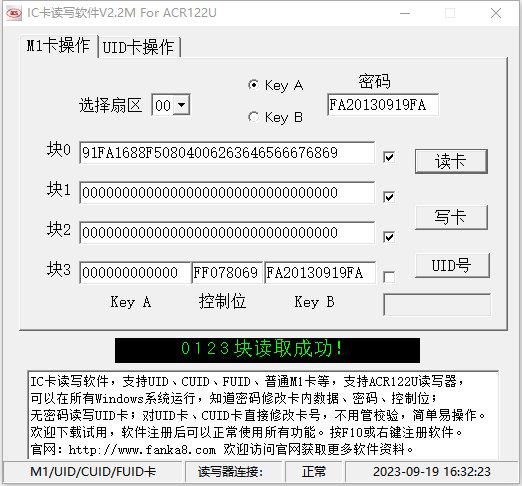Click the 块0 data field
The image size is (522, 486).
coord(227,153)
